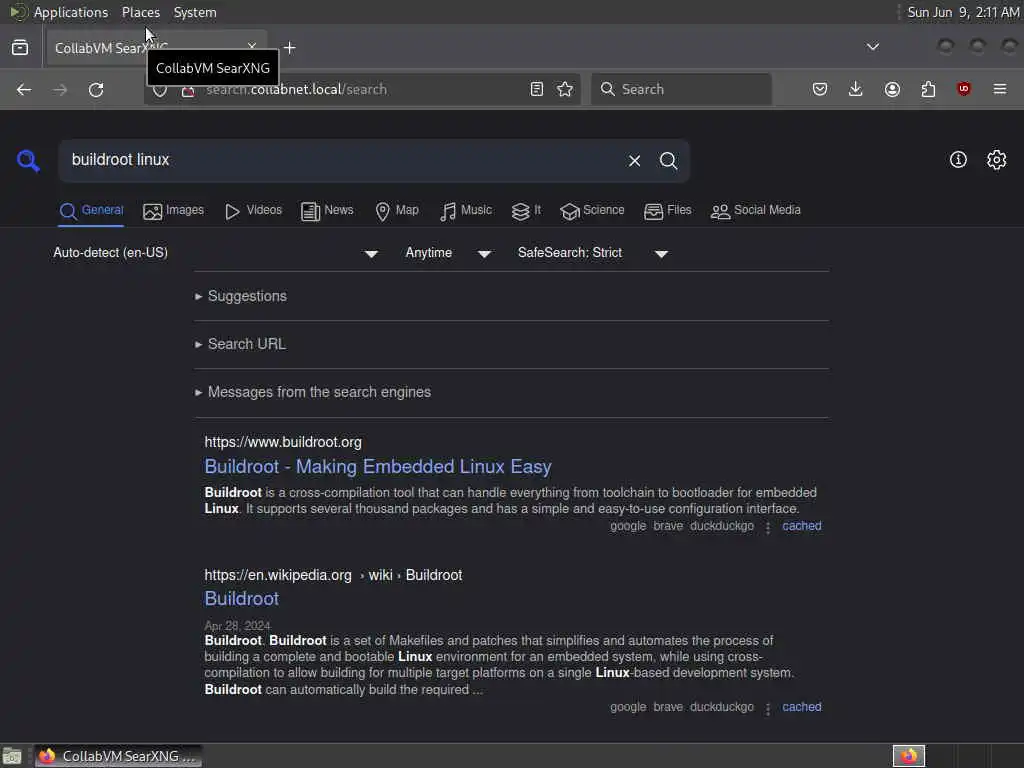Open more options dots for Wikipedia result
Image resolution: width=1024 pixels, height=768 pixels.
pos(768,708)
